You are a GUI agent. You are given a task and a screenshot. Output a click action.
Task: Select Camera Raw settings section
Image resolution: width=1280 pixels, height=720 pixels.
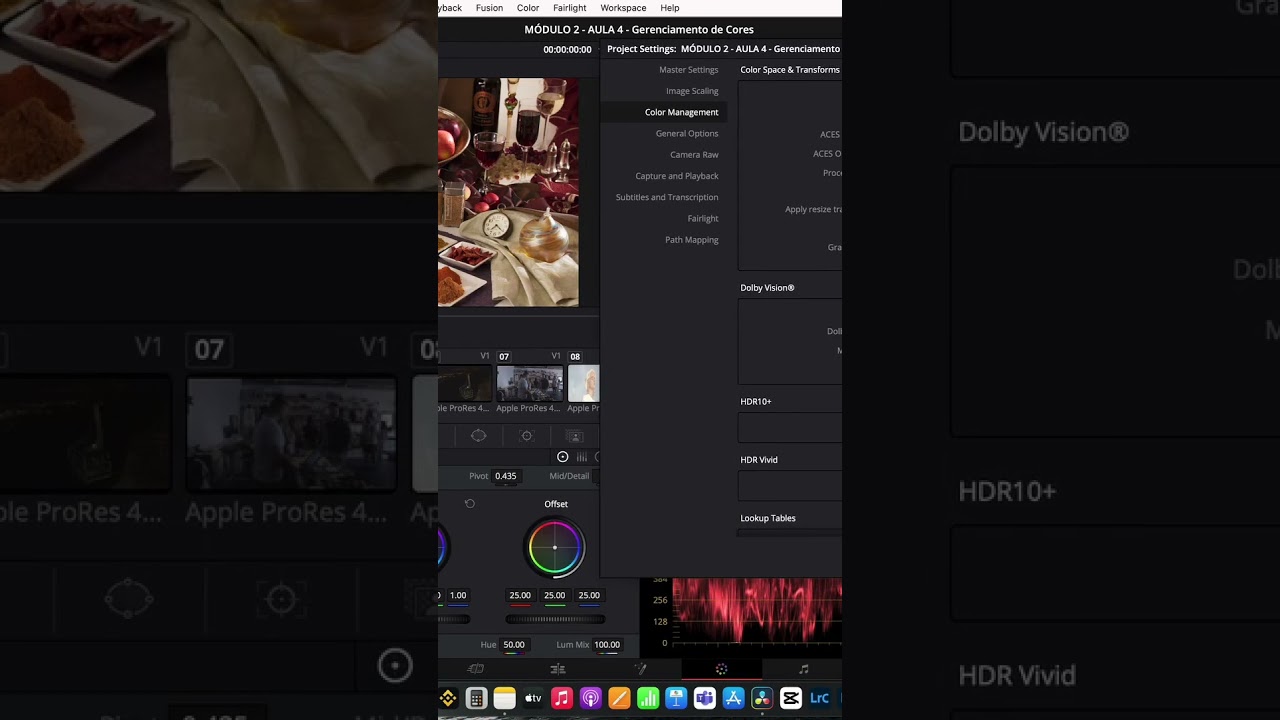[694, 155]
